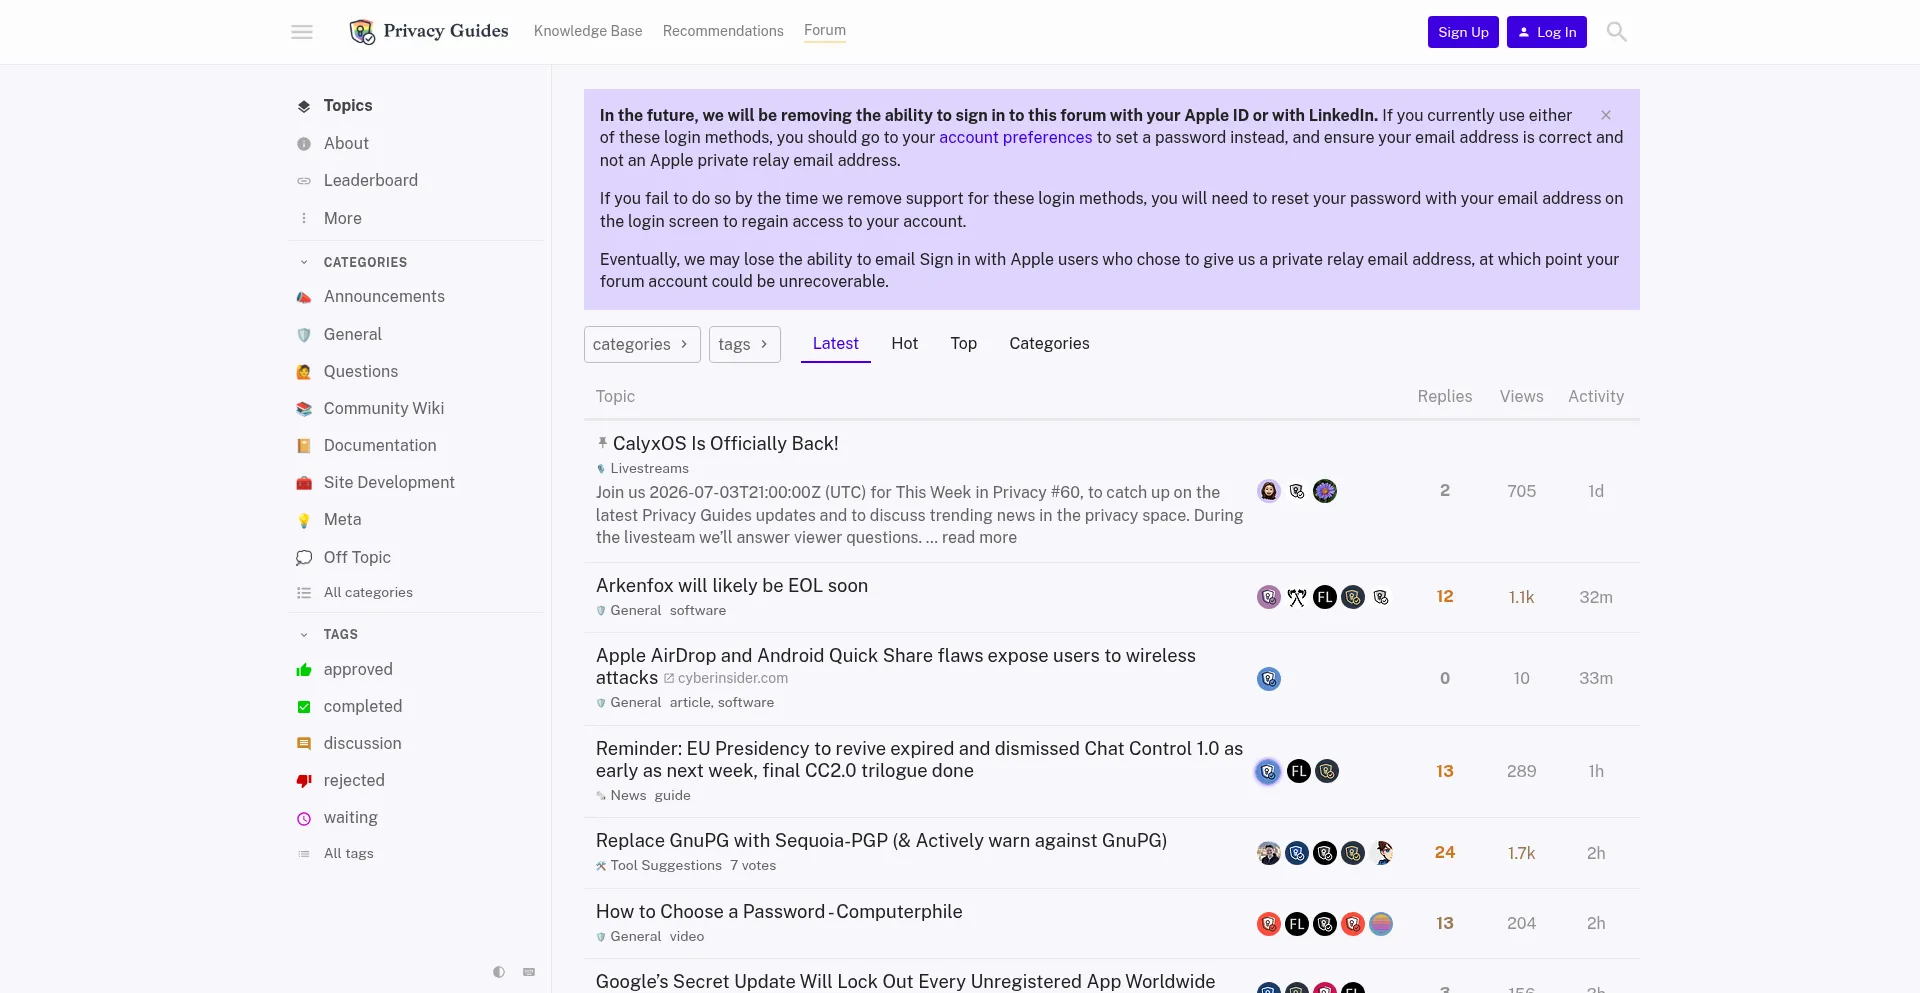This screenshot has height=993, width=1920.
Task: Click the Questions category icon
Action: (304, 372)
